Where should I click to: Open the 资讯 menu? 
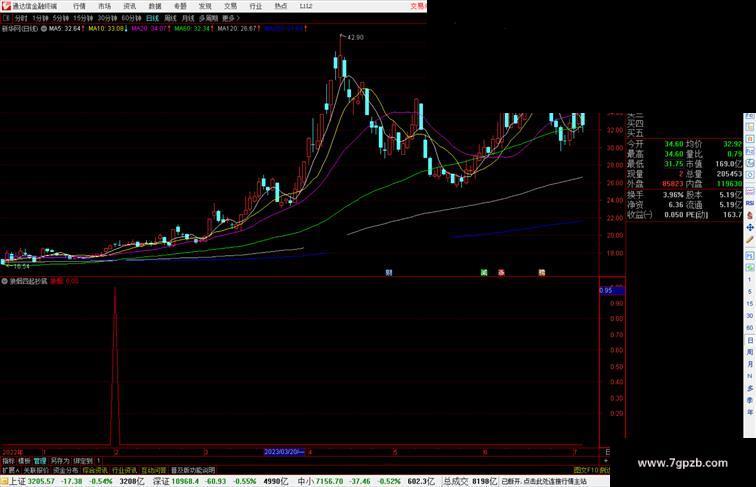click(x=129, y=6)
